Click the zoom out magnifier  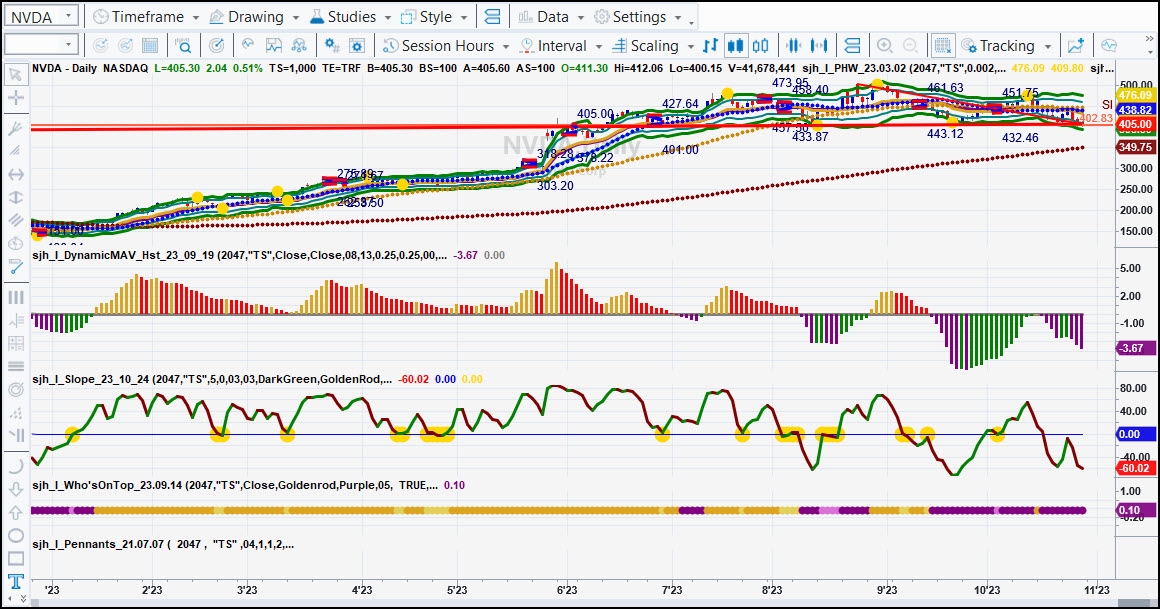(x=910, y=46)
